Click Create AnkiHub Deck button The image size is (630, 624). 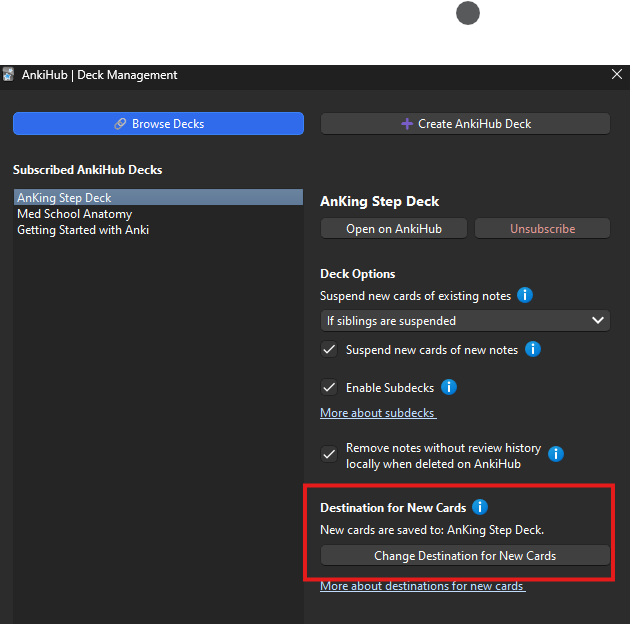click(x=465, y=123)
